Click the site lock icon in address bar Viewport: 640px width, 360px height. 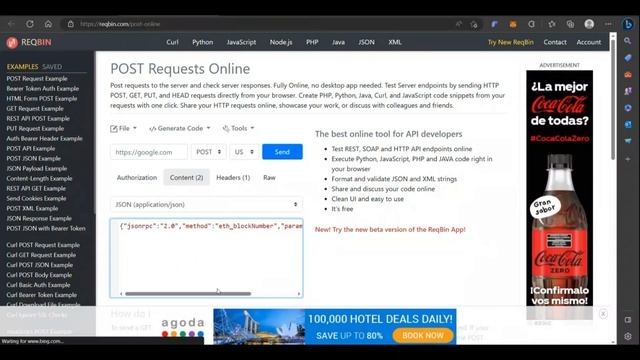tap(71, 24)
